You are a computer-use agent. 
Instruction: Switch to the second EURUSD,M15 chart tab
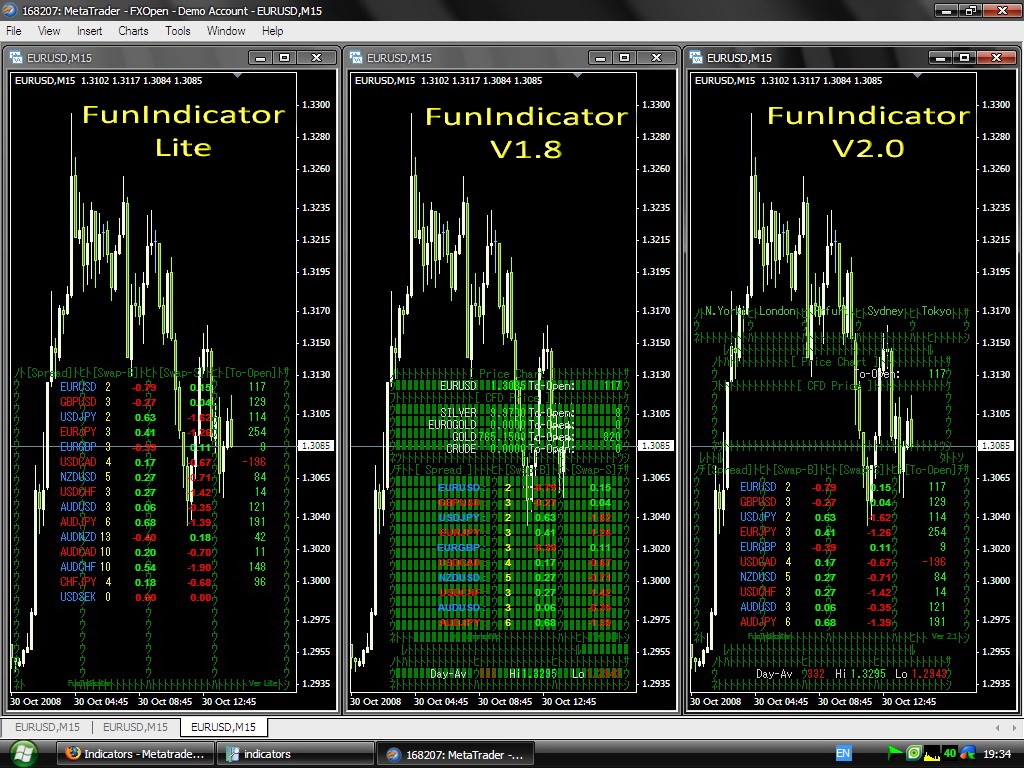pos(135,727)
